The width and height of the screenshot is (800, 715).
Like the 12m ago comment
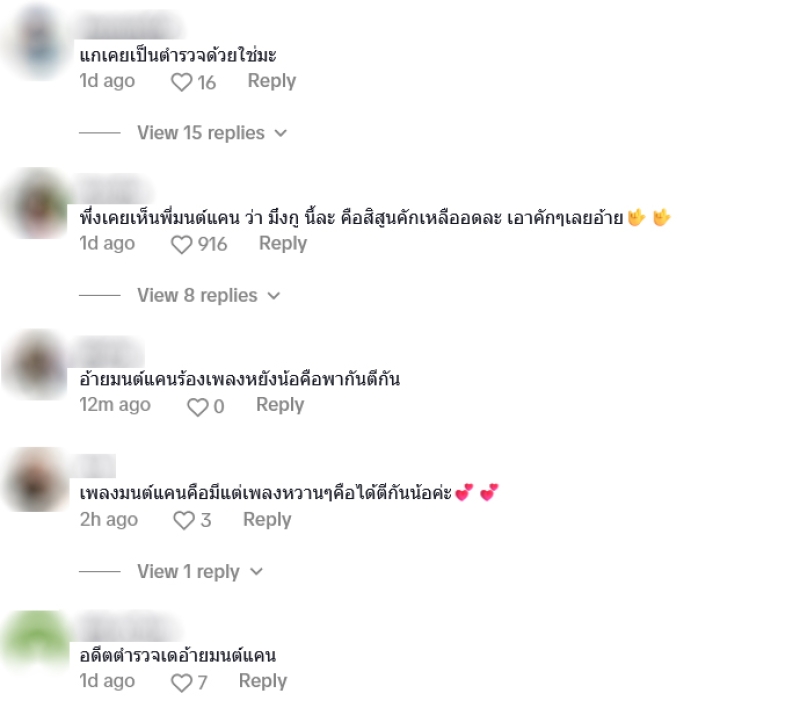tap(197, 407)
